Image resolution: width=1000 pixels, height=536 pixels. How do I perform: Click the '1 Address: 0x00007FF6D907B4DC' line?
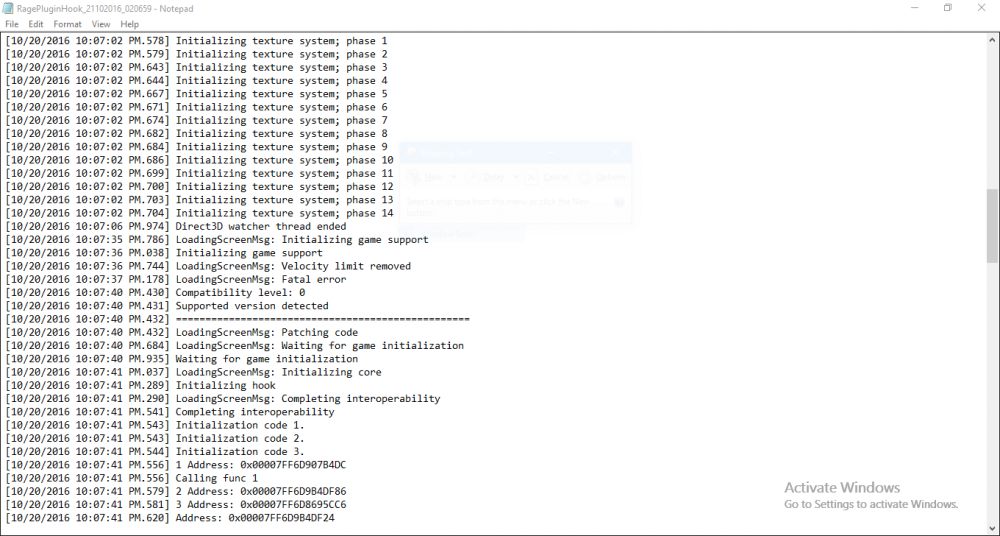pos(176,465)
